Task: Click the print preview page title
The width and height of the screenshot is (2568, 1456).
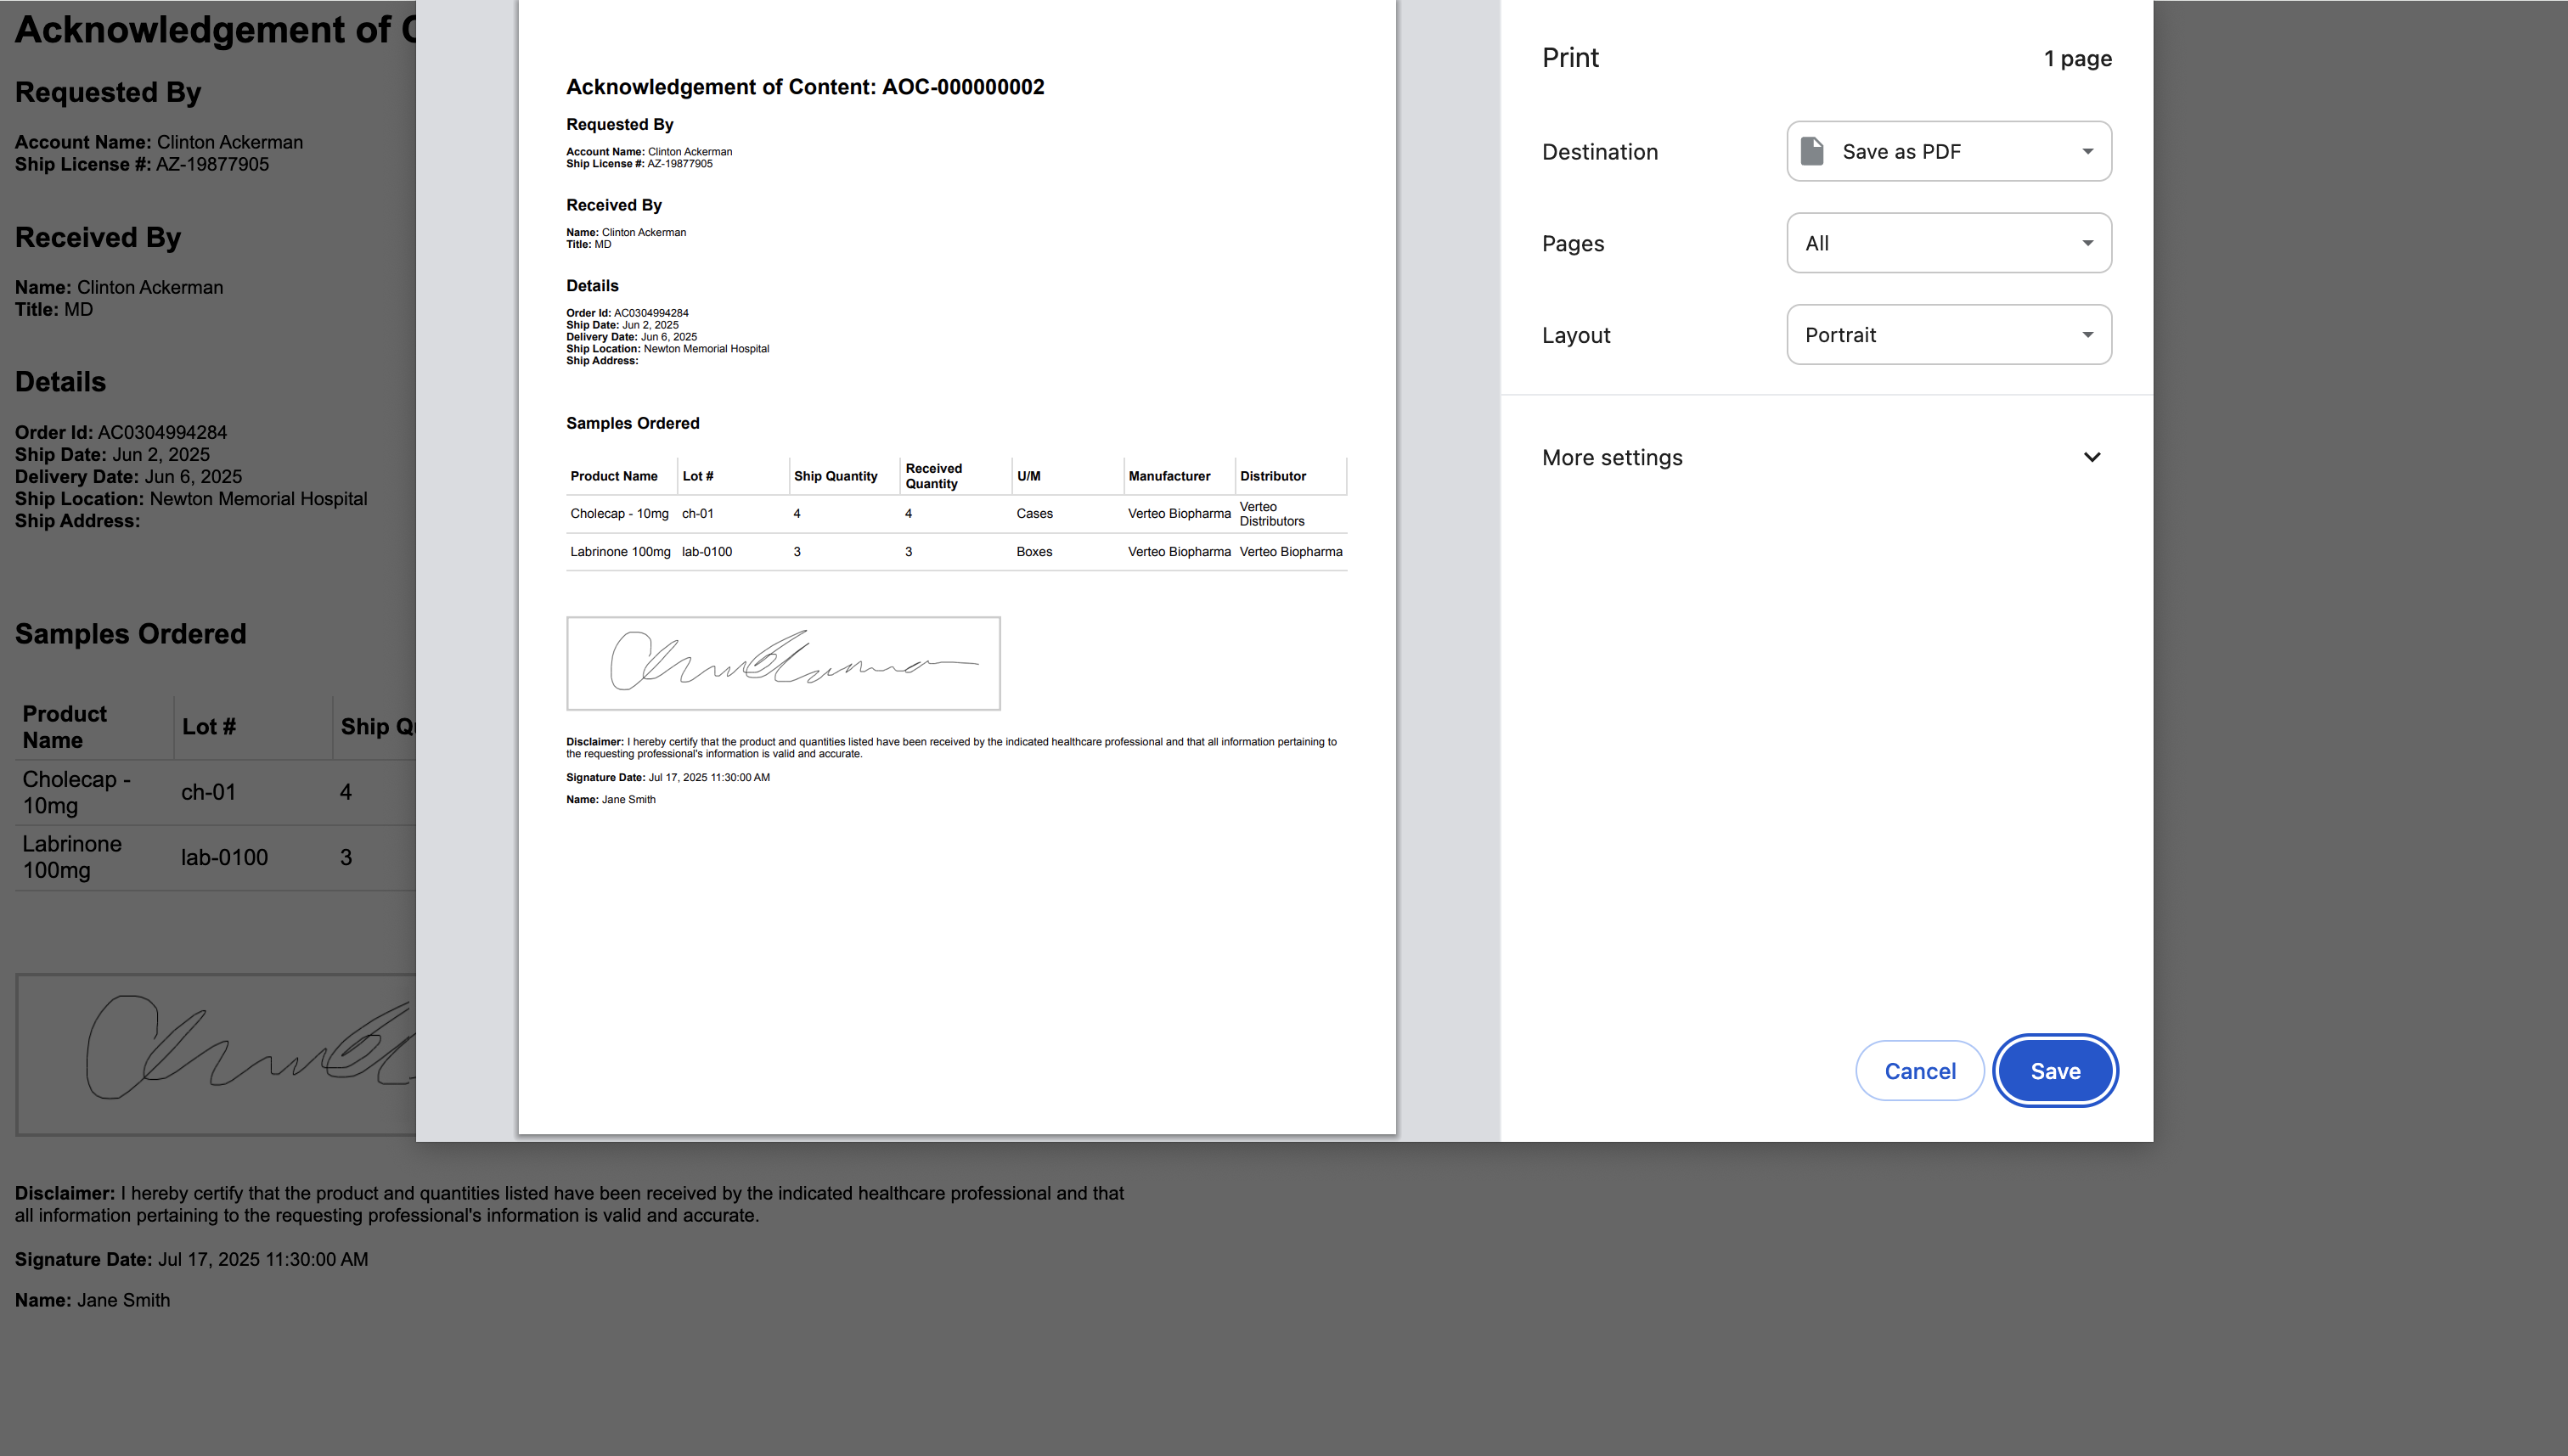Action: (805, 87)
